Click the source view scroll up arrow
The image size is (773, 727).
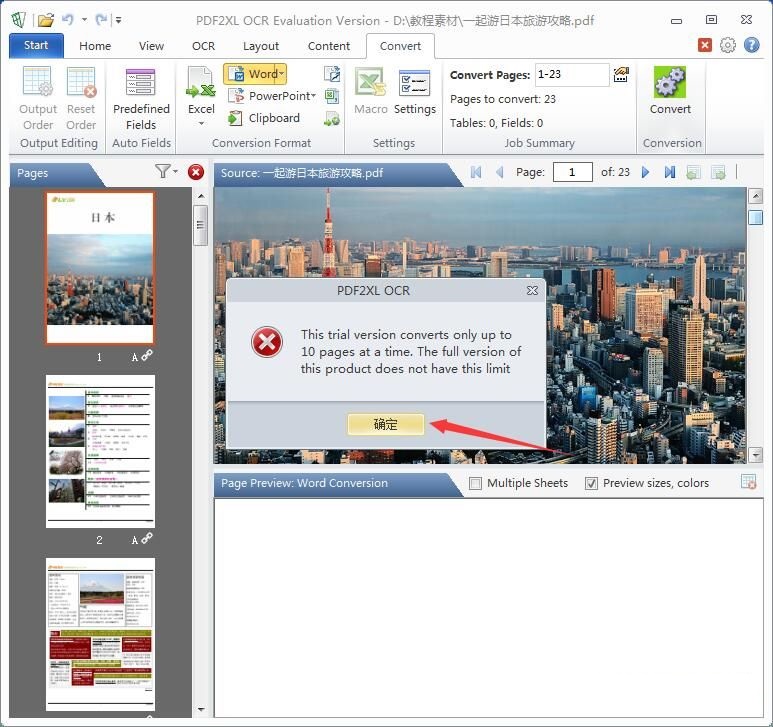[x=755, y=196]
